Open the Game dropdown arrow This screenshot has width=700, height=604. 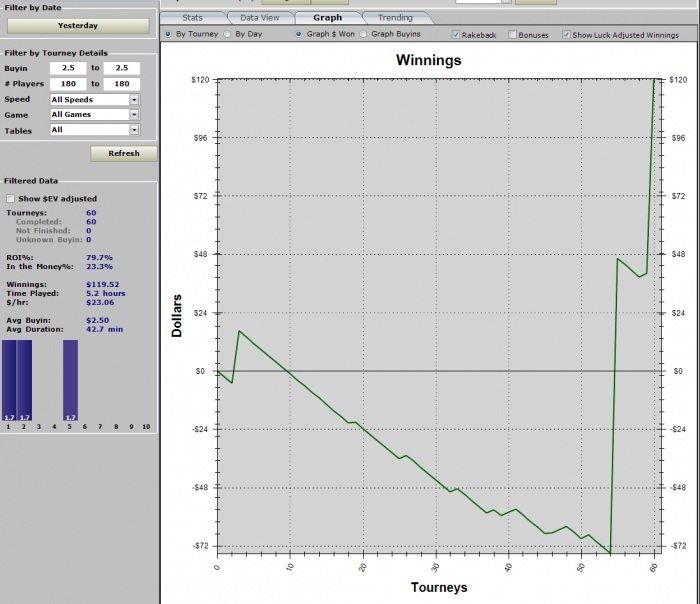click(134, 115)
